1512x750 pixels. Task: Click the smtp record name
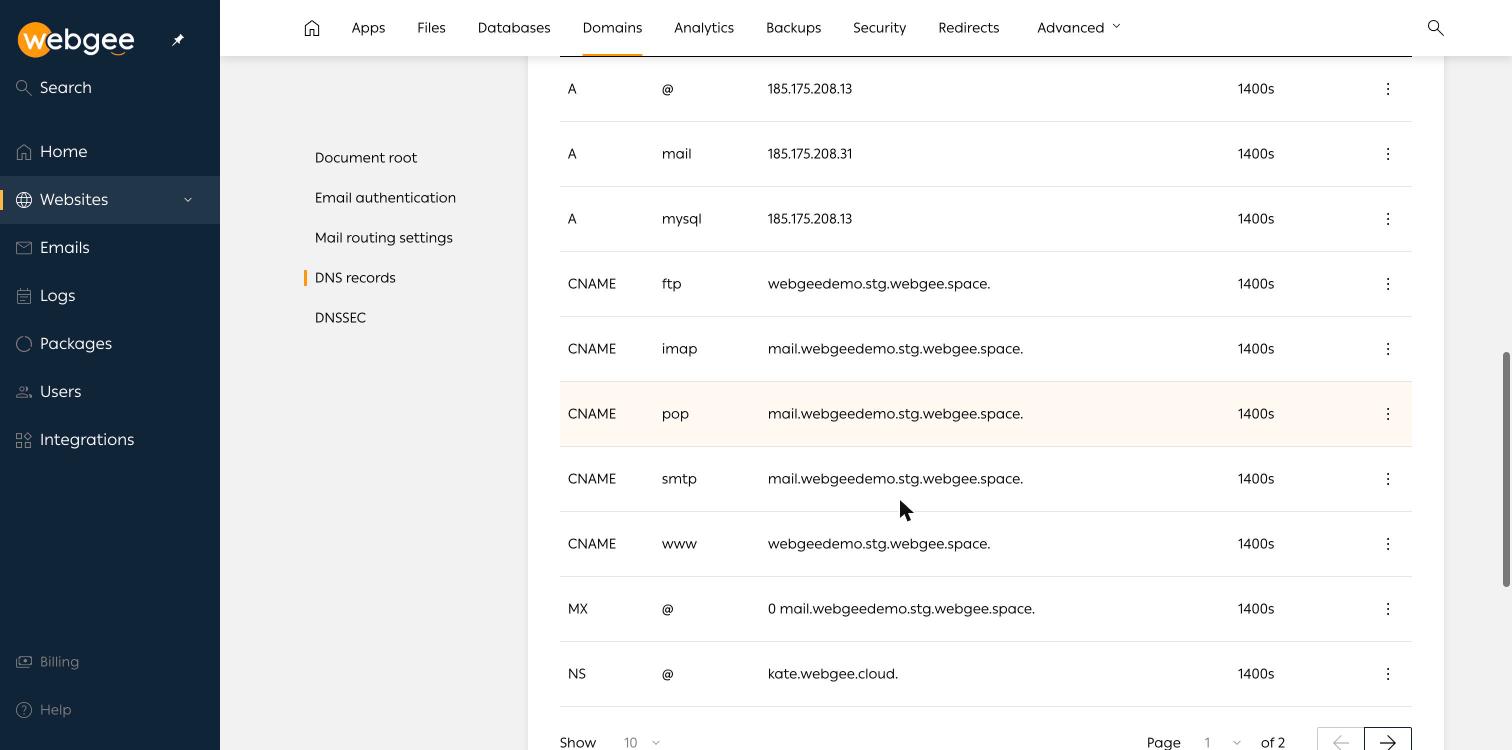coord(679,479)
